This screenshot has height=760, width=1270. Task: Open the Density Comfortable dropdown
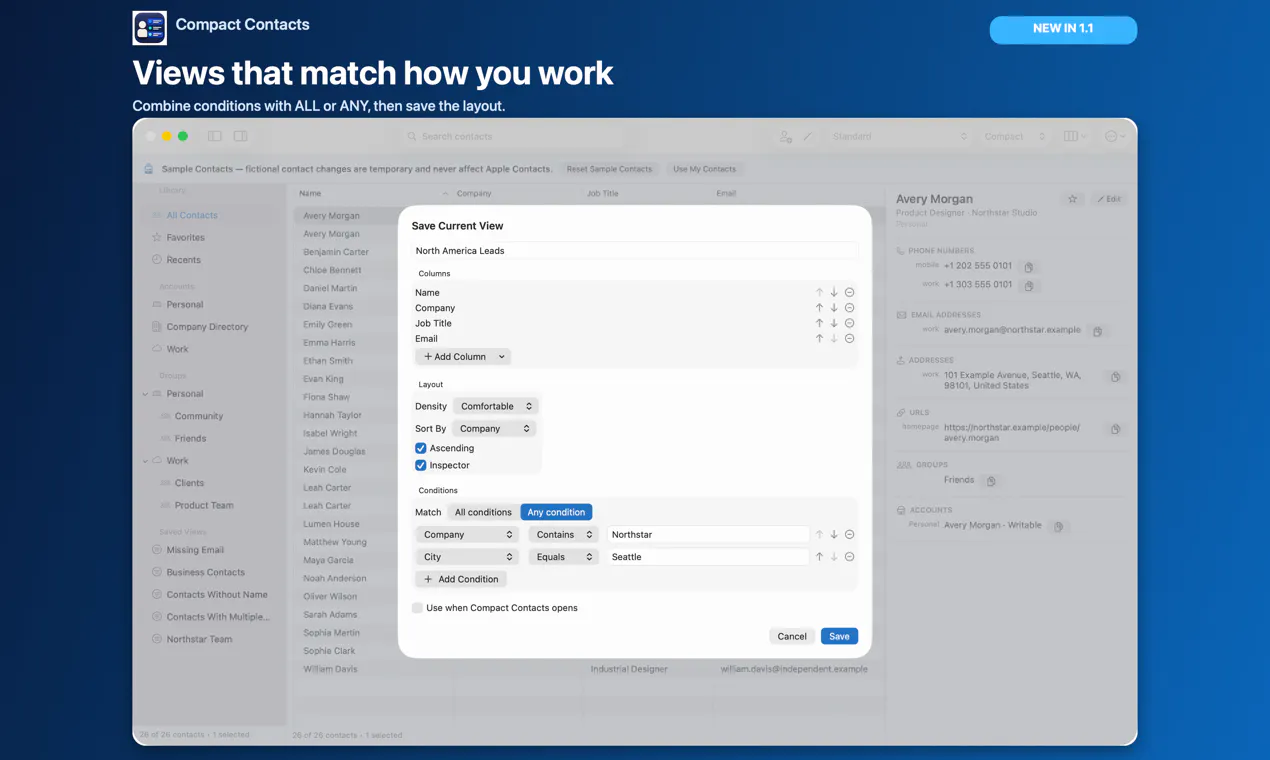[496, 406]
